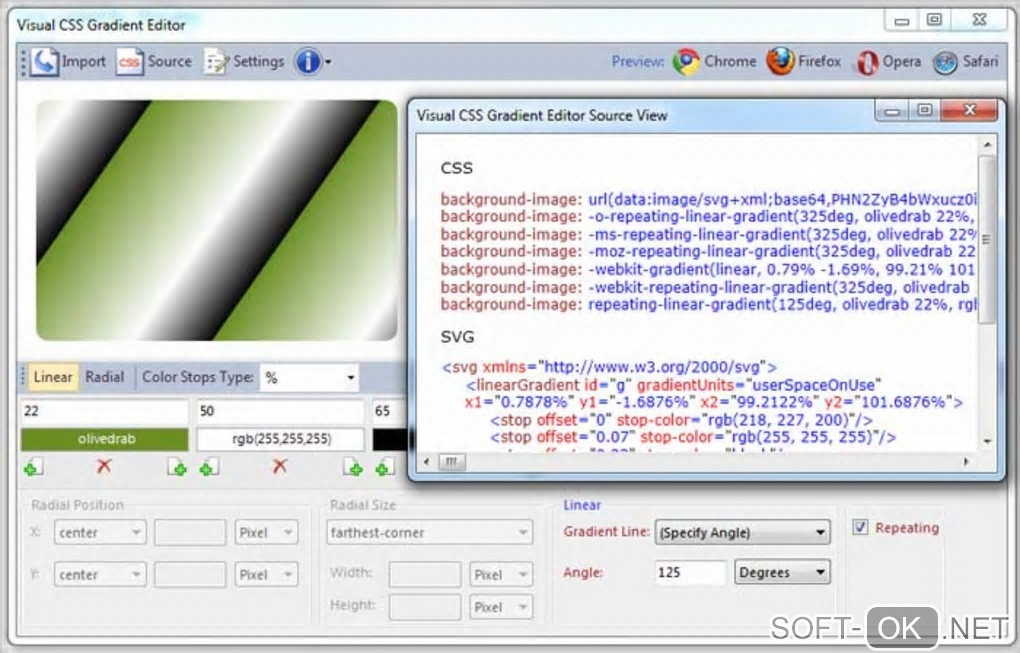Image resolution: width=1020 pixels, height=653 pixels.
Task: Open the Height Pixel unit dropdown
Action: (501, 607)
